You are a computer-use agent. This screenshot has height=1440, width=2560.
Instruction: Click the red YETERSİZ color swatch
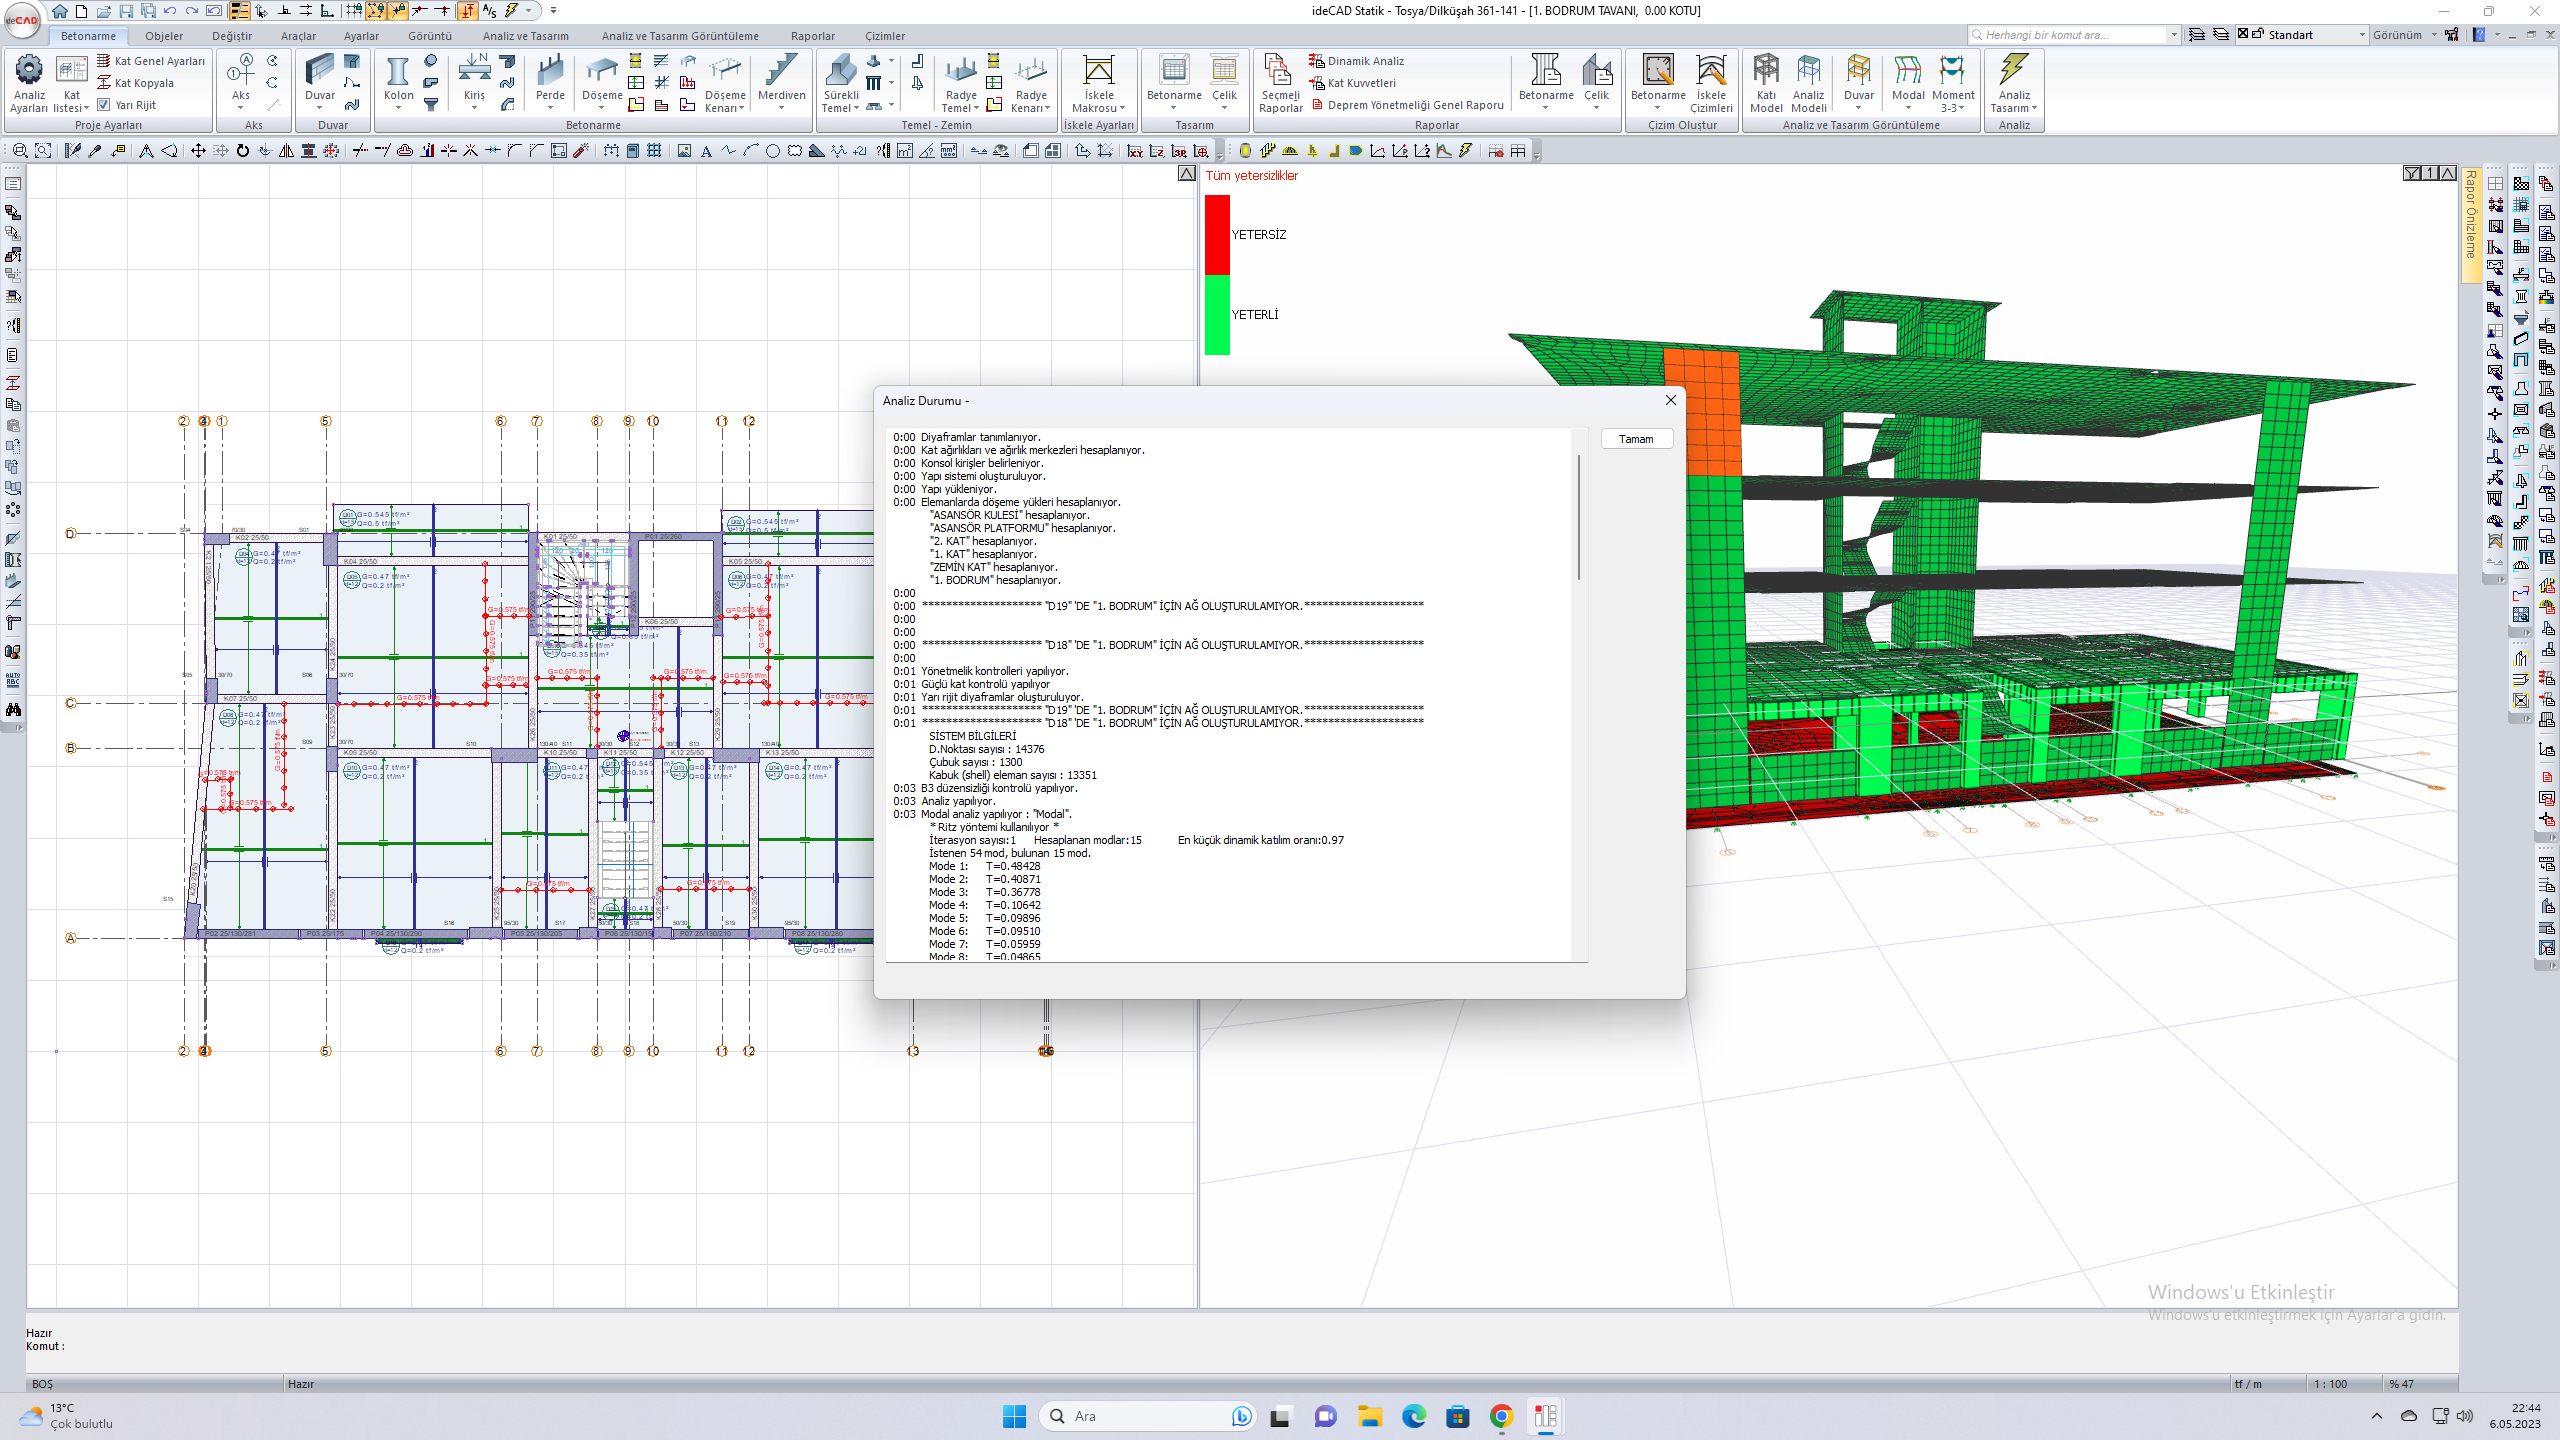1217,234
